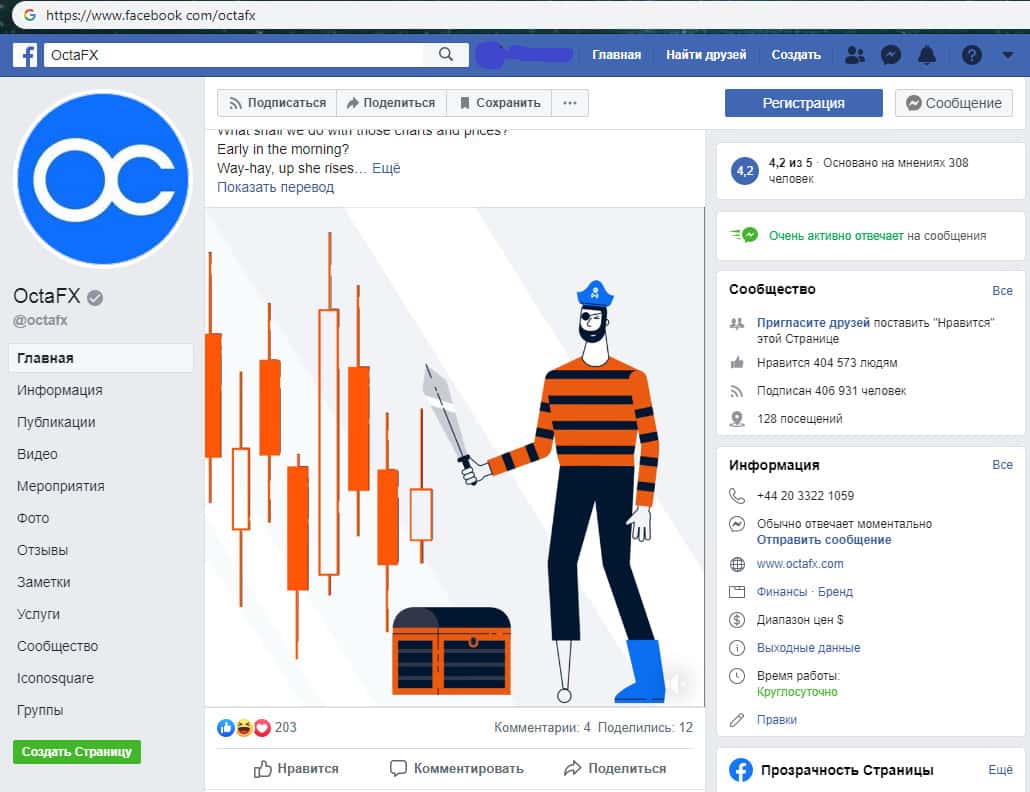1030x792 pixels.
Task: Open the Messenger icon in the top bar
Action: [891, 55]
